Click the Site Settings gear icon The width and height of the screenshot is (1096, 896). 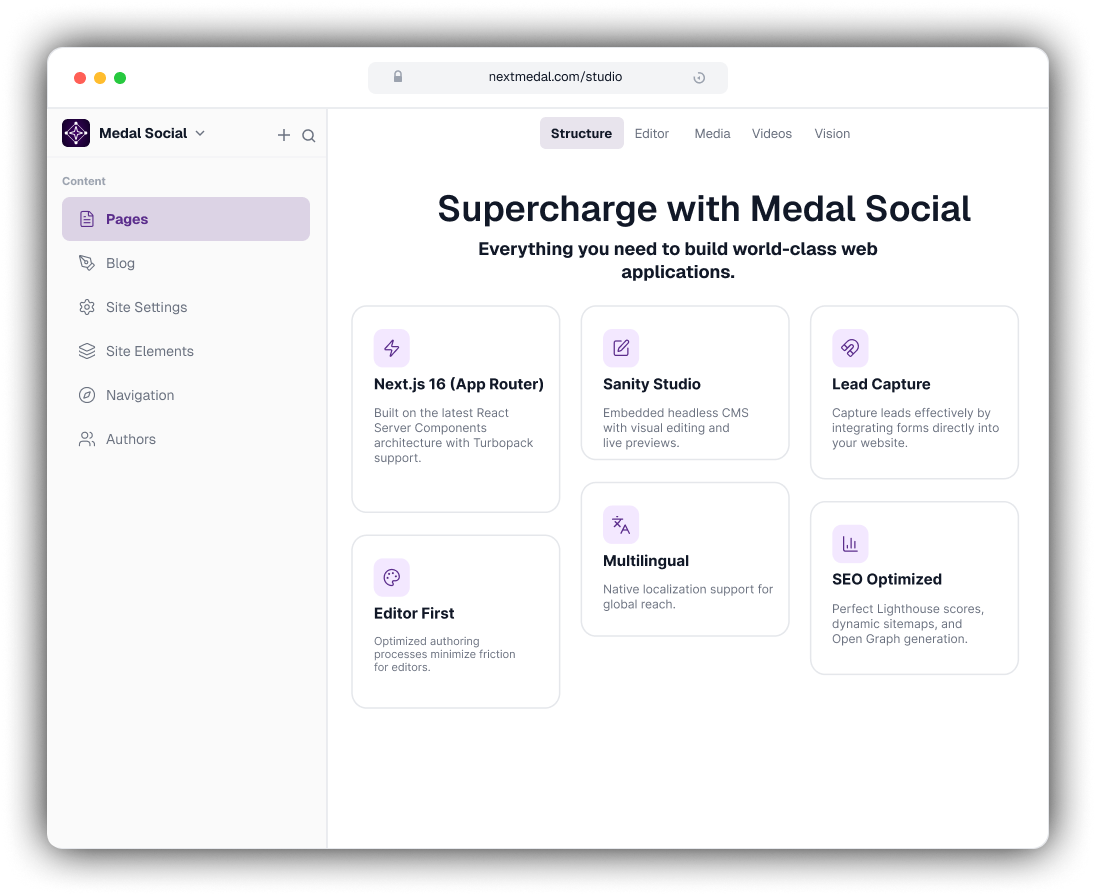[x=87, y=307]
